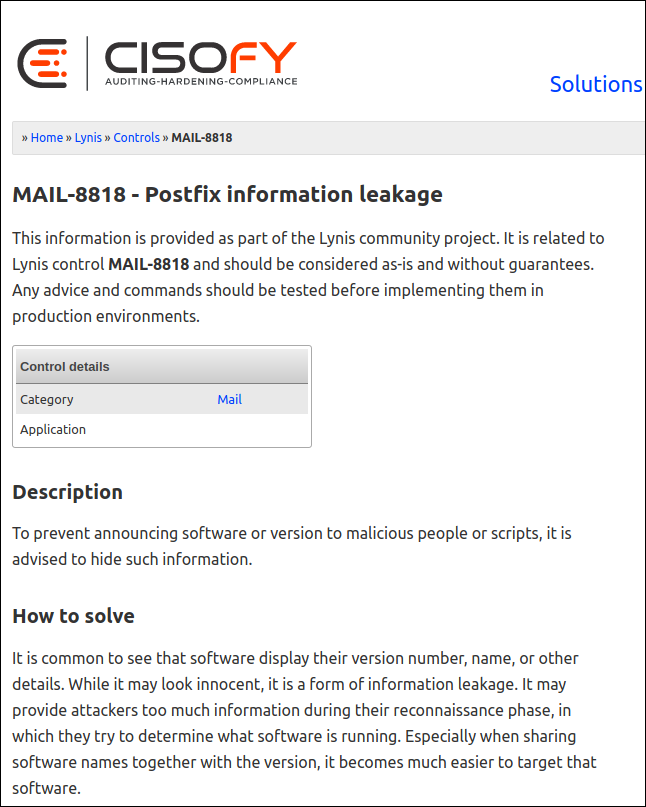646x807 pixels.
Task: Click the separator chevron before MAIL-8818
Action: point(164,138)
